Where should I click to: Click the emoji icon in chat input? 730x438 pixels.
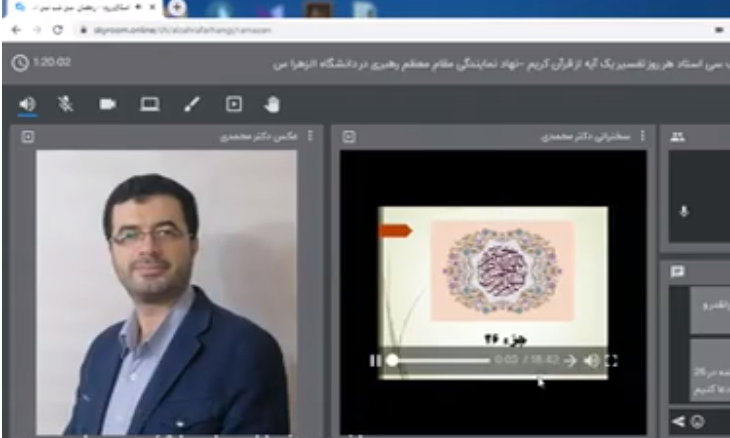[696, 421]
